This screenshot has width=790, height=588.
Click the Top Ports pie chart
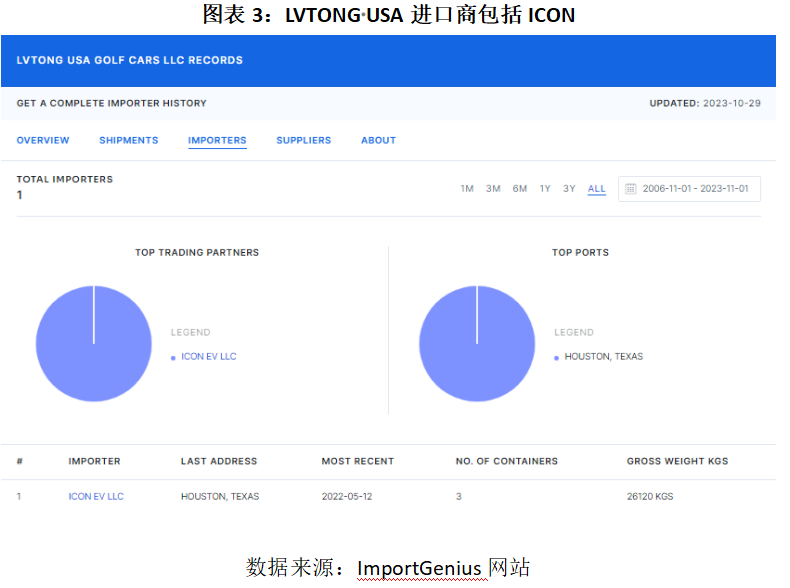click(477, 344)
